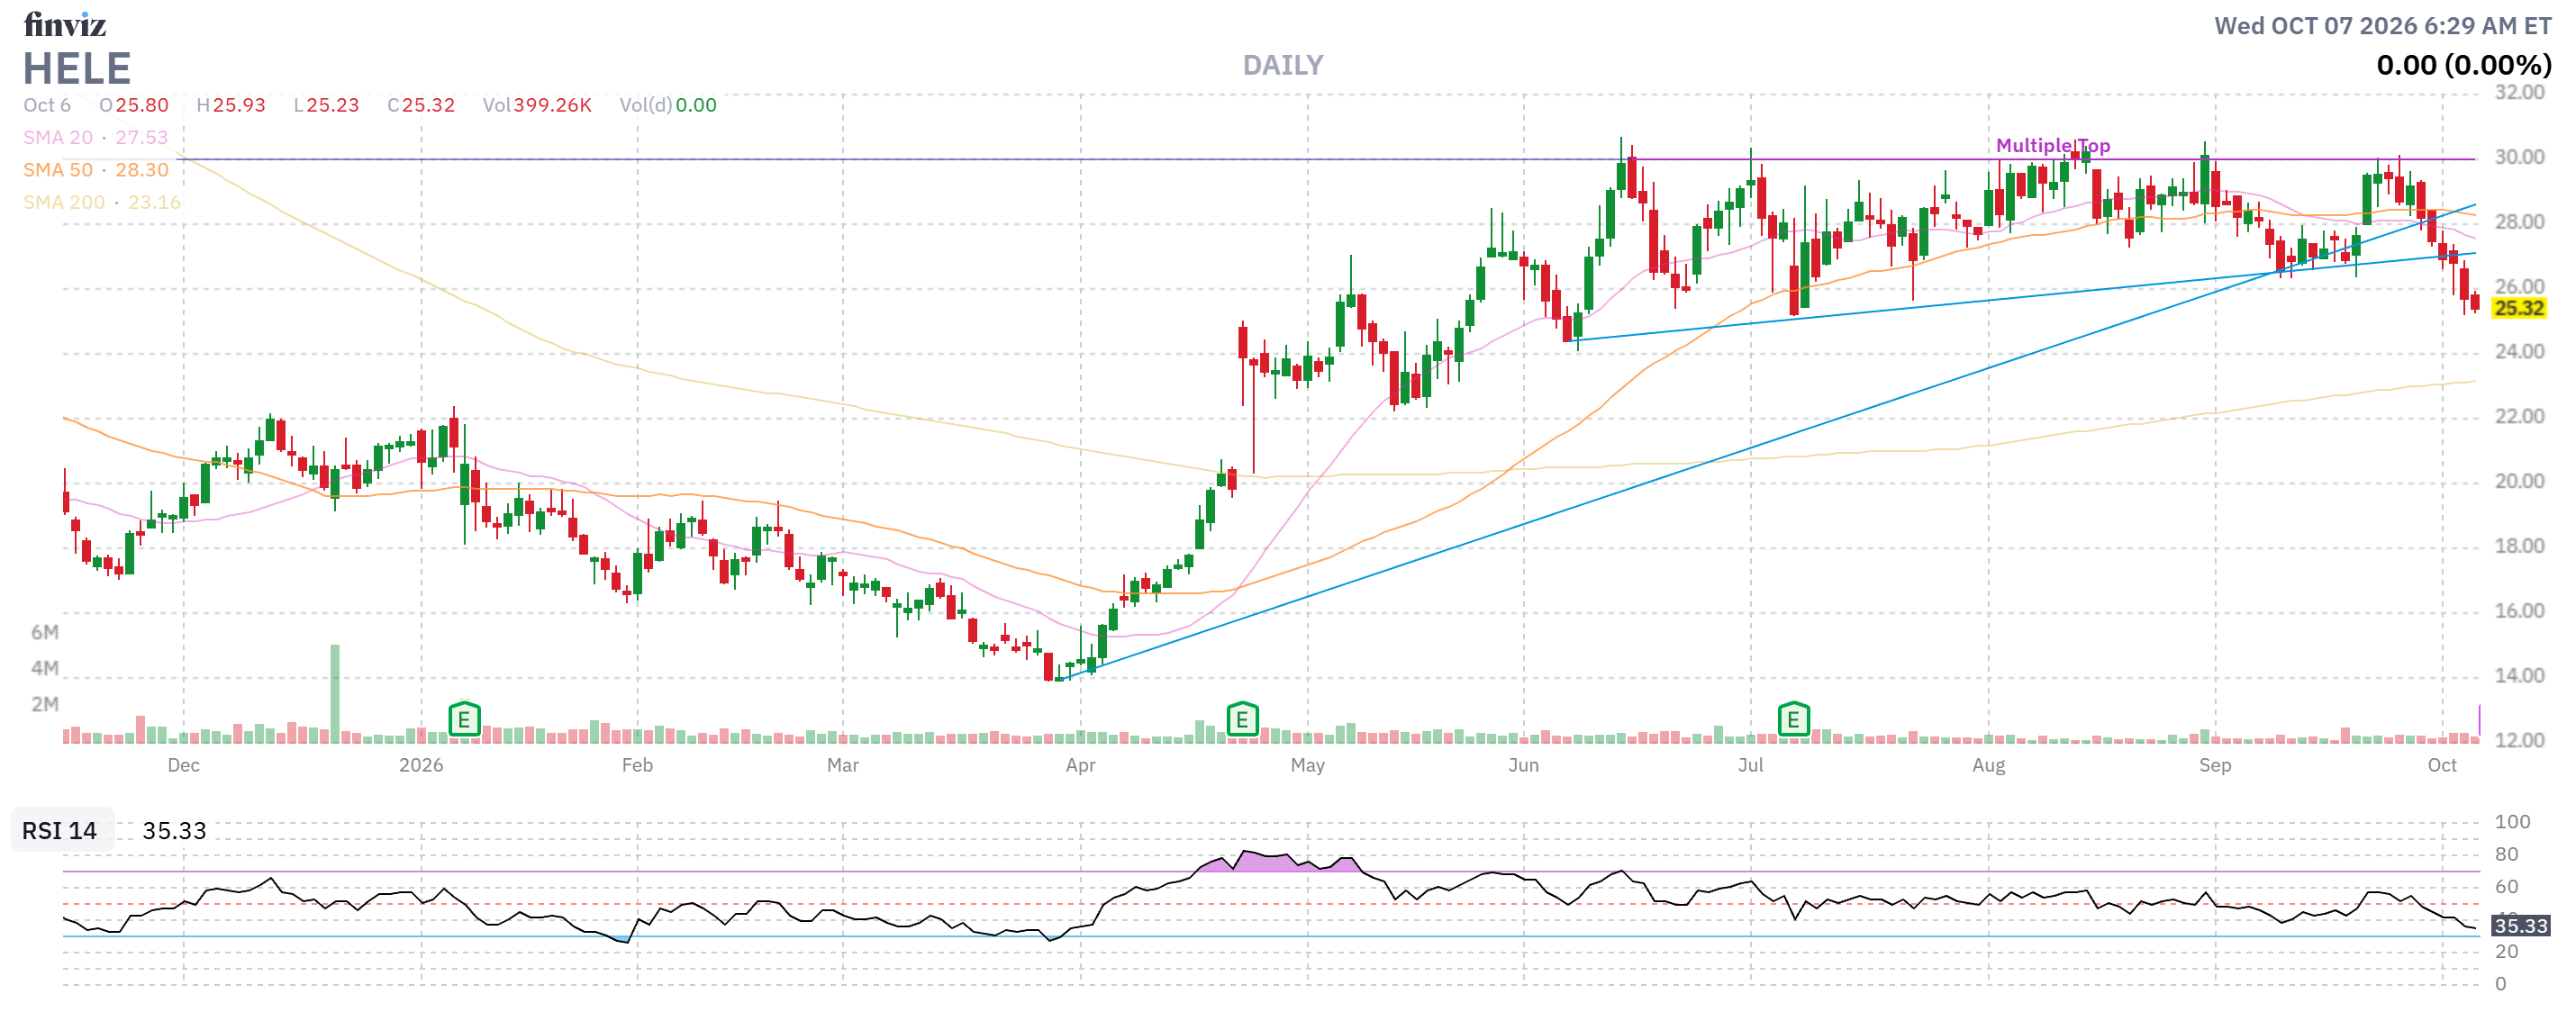Click the Sep label on time axis
This screenshot has width=2576, height=1012.
pos(2214,765)
